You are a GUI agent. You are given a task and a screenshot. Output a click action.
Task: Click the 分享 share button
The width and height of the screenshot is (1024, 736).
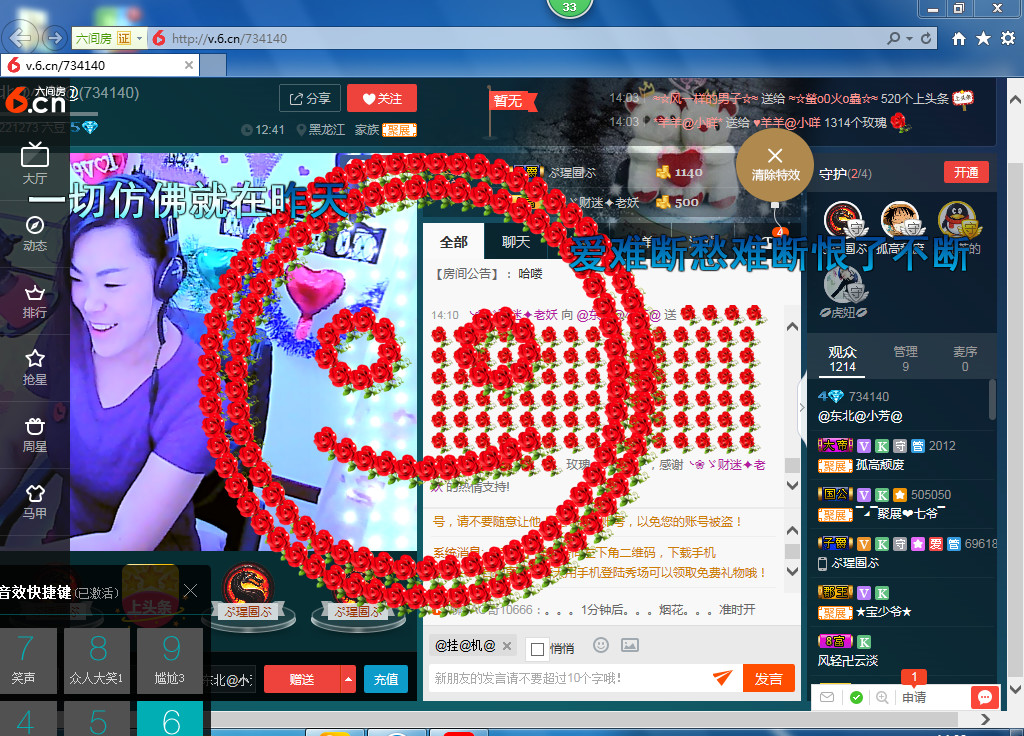[310, 99]
